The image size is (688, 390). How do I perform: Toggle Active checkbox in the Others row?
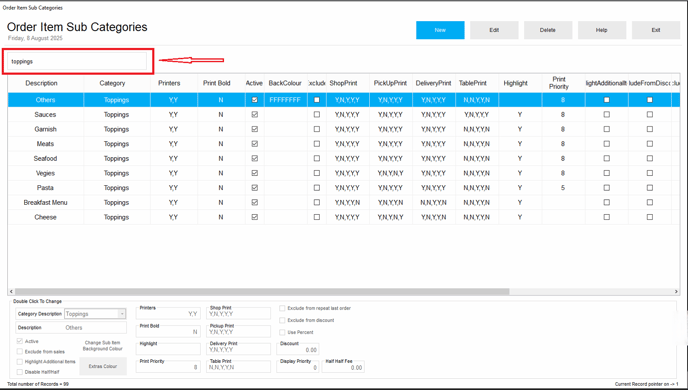pos(254,100)
